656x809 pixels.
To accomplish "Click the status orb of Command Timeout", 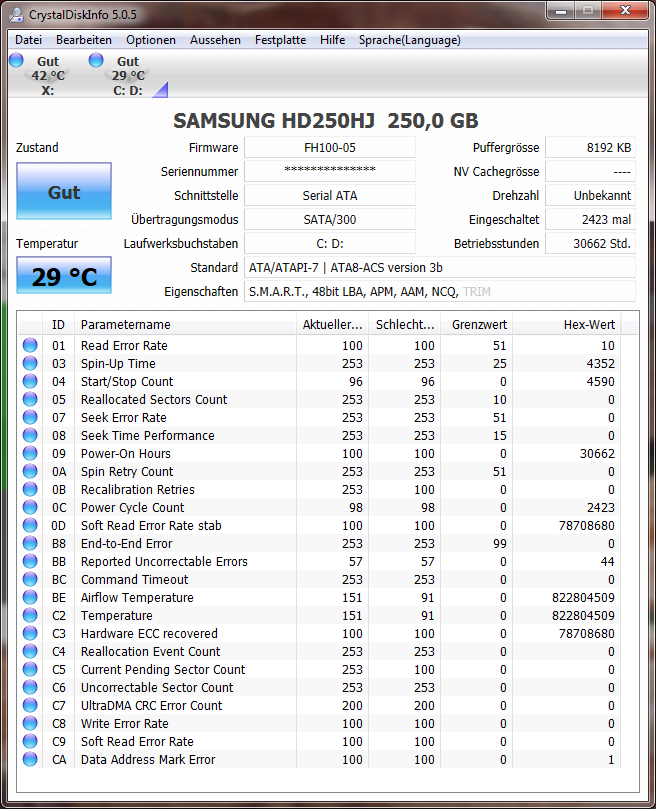I will point(30,579).
